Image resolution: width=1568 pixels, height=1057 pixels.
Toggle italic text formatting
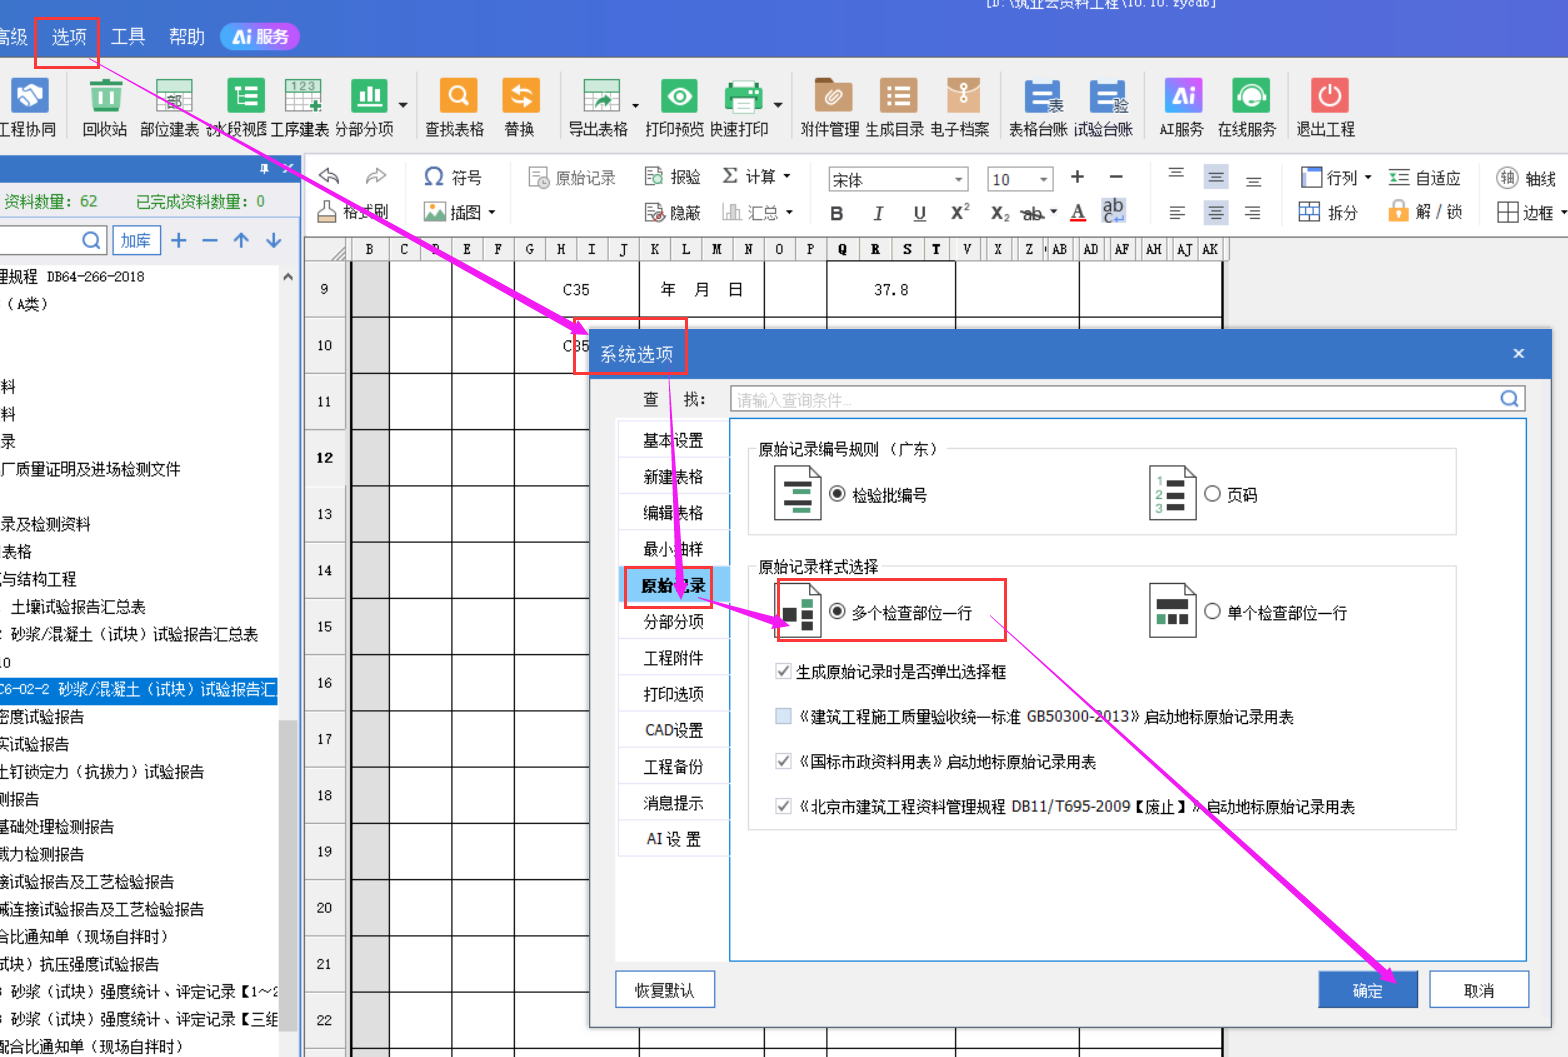pyautogui.click(x=878, y=213)
